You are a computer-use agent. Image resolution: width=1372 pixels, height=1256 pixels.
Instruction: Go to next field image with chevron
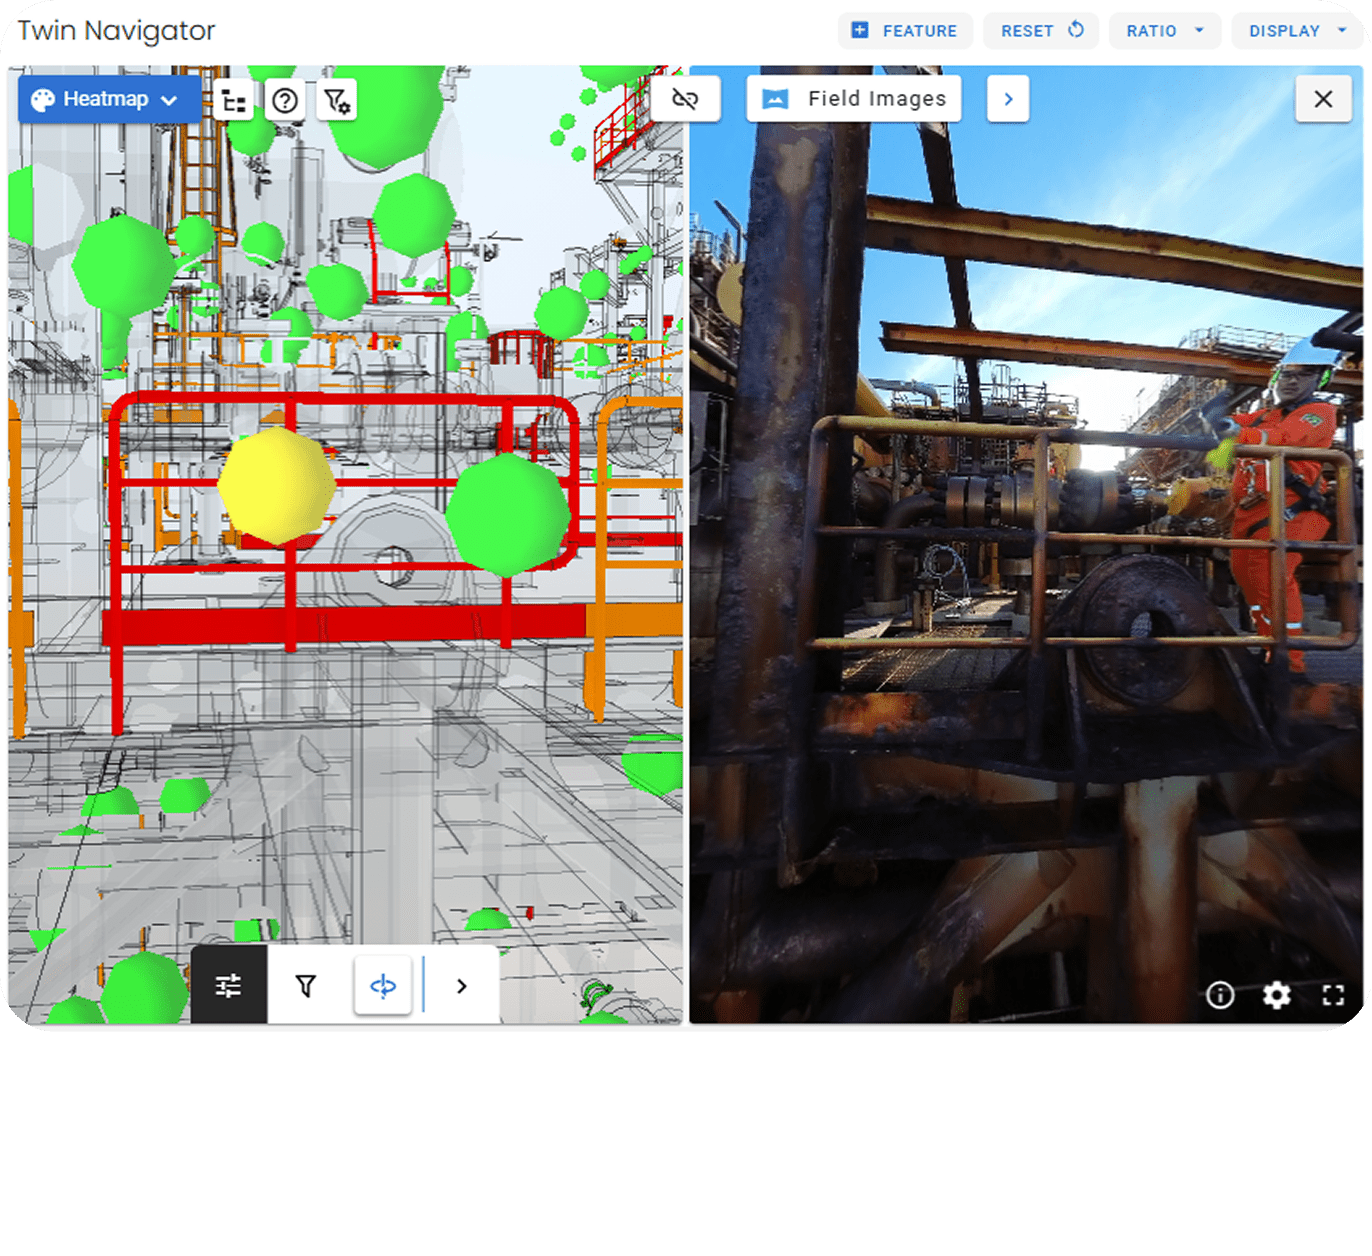click(x=1008, y=99)
